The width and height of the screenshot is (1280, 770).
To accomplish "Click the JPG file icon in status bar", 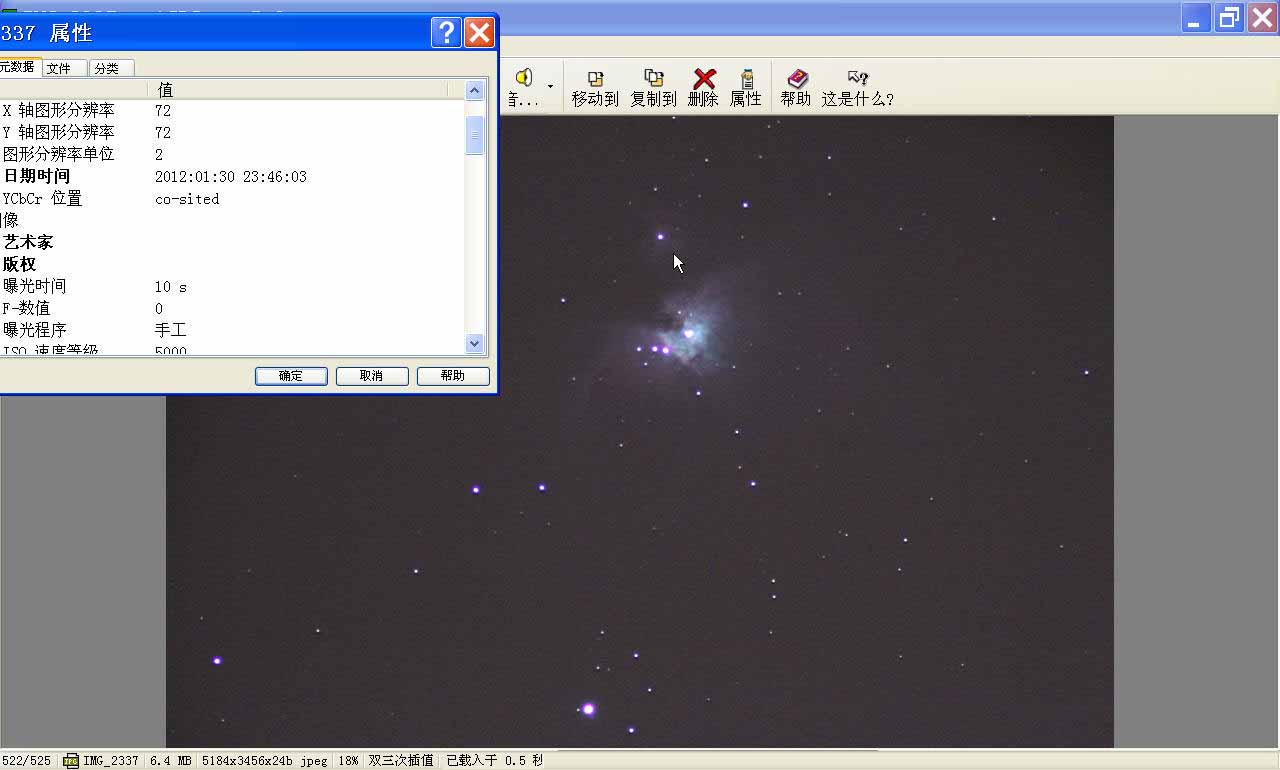I will tap(71, 761).
